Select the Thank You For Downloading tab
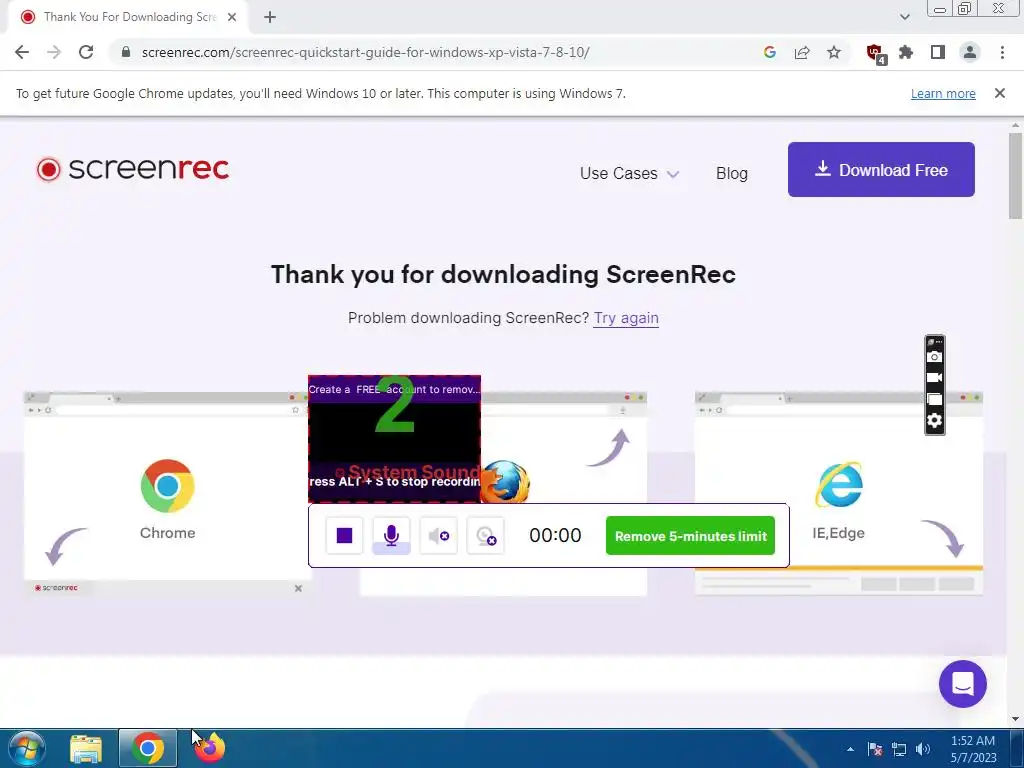Screen dimensions: 1024x768 [128, 18]
